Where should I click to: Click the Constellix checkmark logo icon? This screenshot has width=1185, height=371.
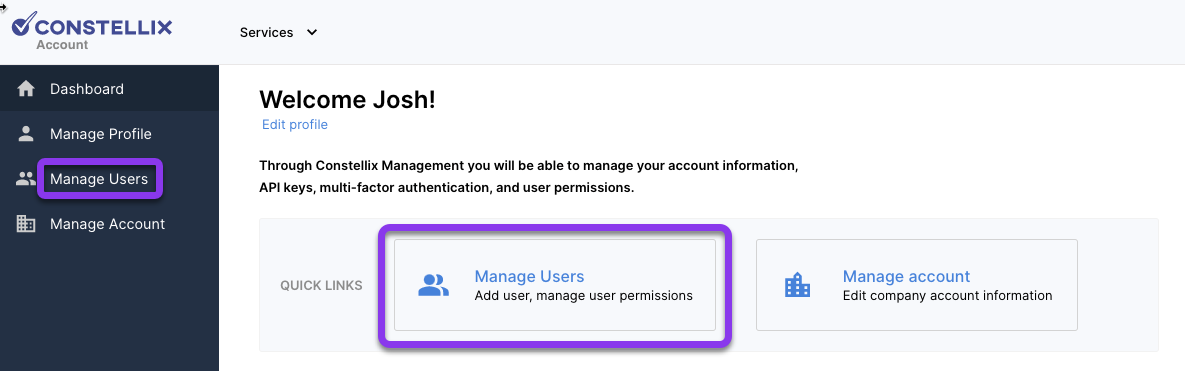(x=23, y=24)
